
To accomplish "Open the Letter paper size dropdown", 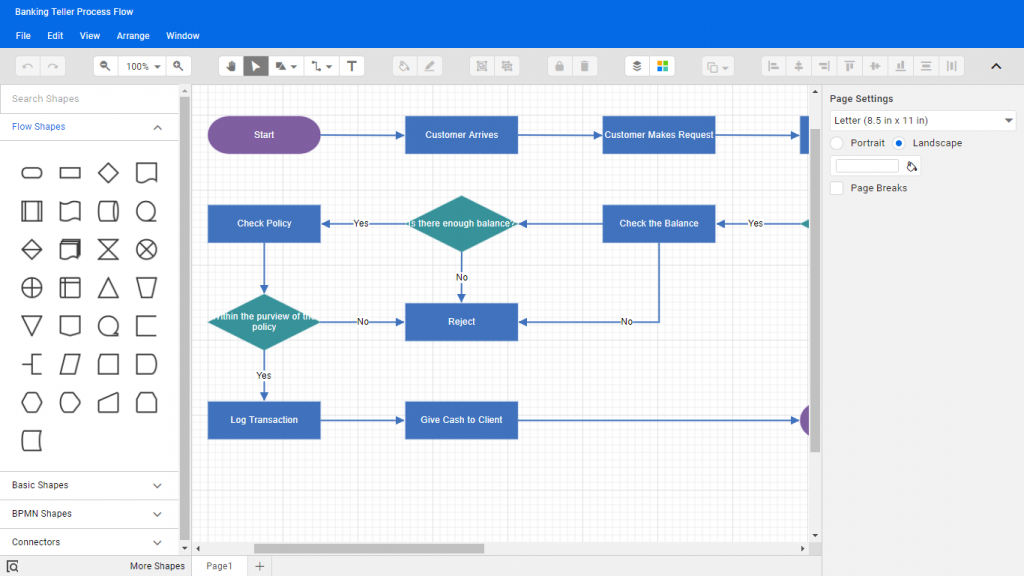I will (922, 121).
